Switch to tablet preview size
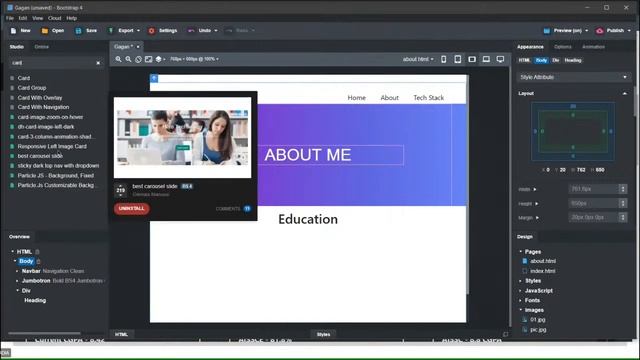This screenshot has height=360, width=640. click(x=458, y=59)
